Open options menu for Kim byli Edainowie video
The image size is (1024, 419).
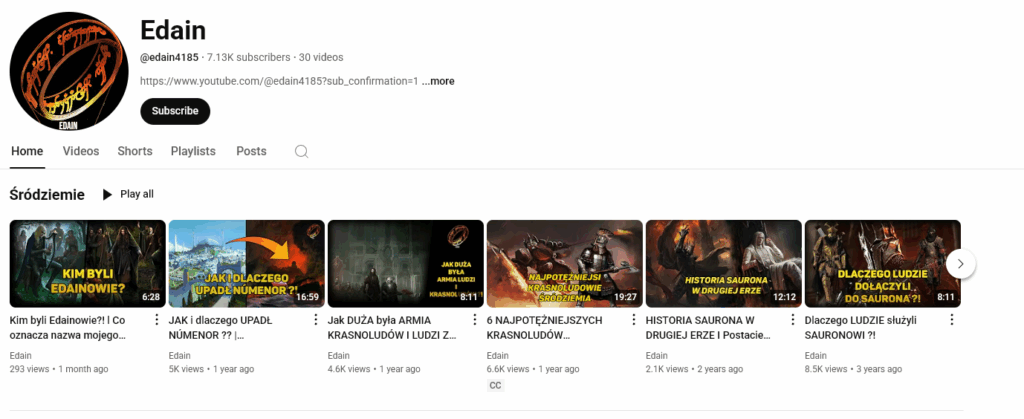pos(156,319)
